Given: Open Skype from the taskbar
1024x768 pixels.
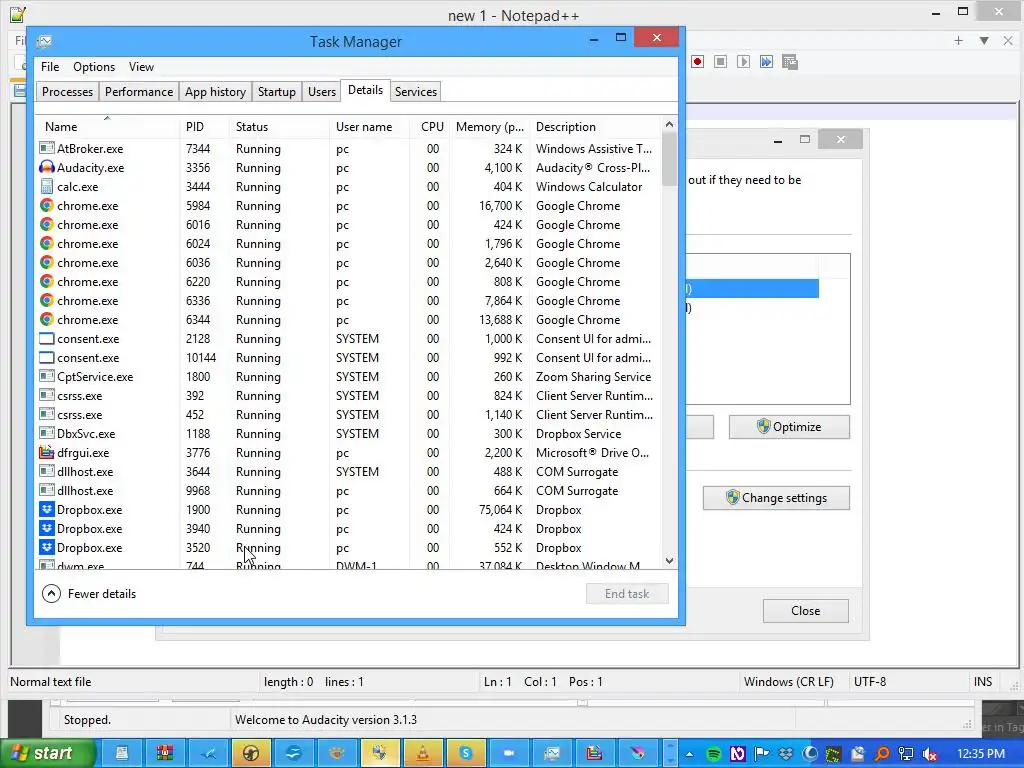Looking at the screenshot, I should (x=466, y=754).
